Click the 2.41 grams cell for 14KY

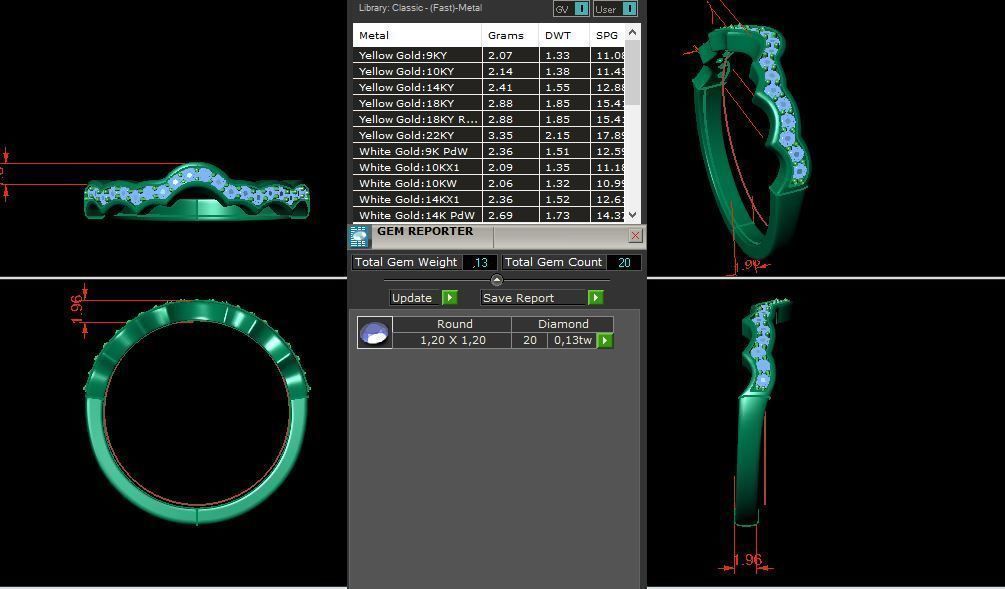coord(510,87)
